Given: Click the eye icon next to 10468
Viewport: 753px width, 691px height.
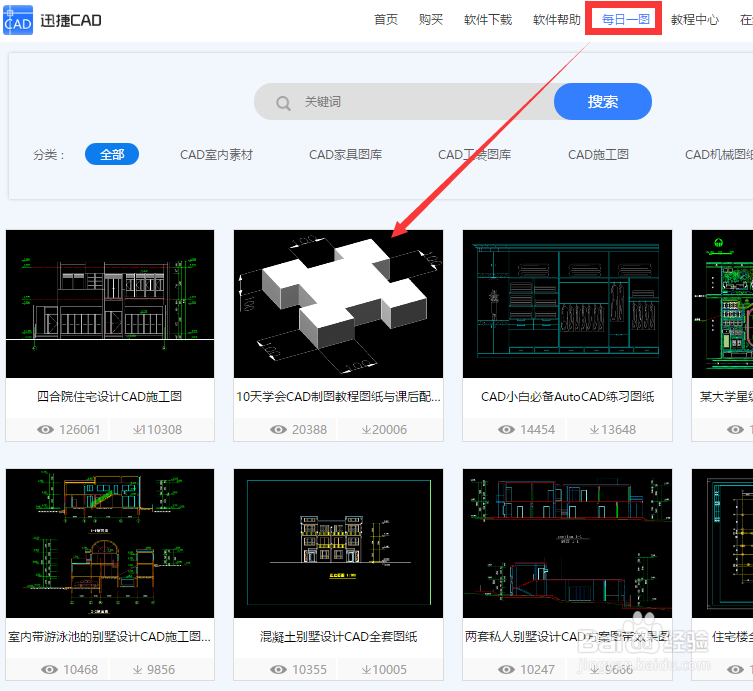Looking at the screenshot, I should 49,669.
